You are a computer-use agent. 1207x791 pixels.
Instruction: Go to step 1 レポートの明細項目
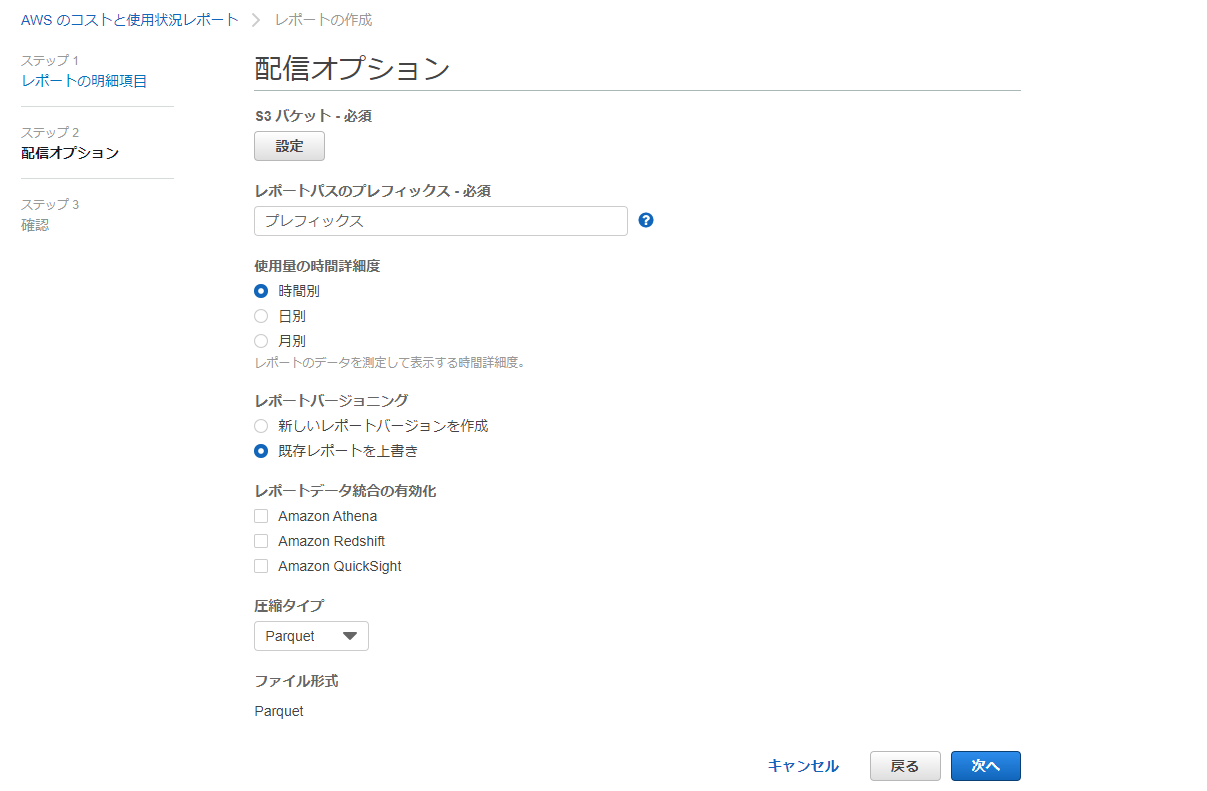(x=84, y=81)
